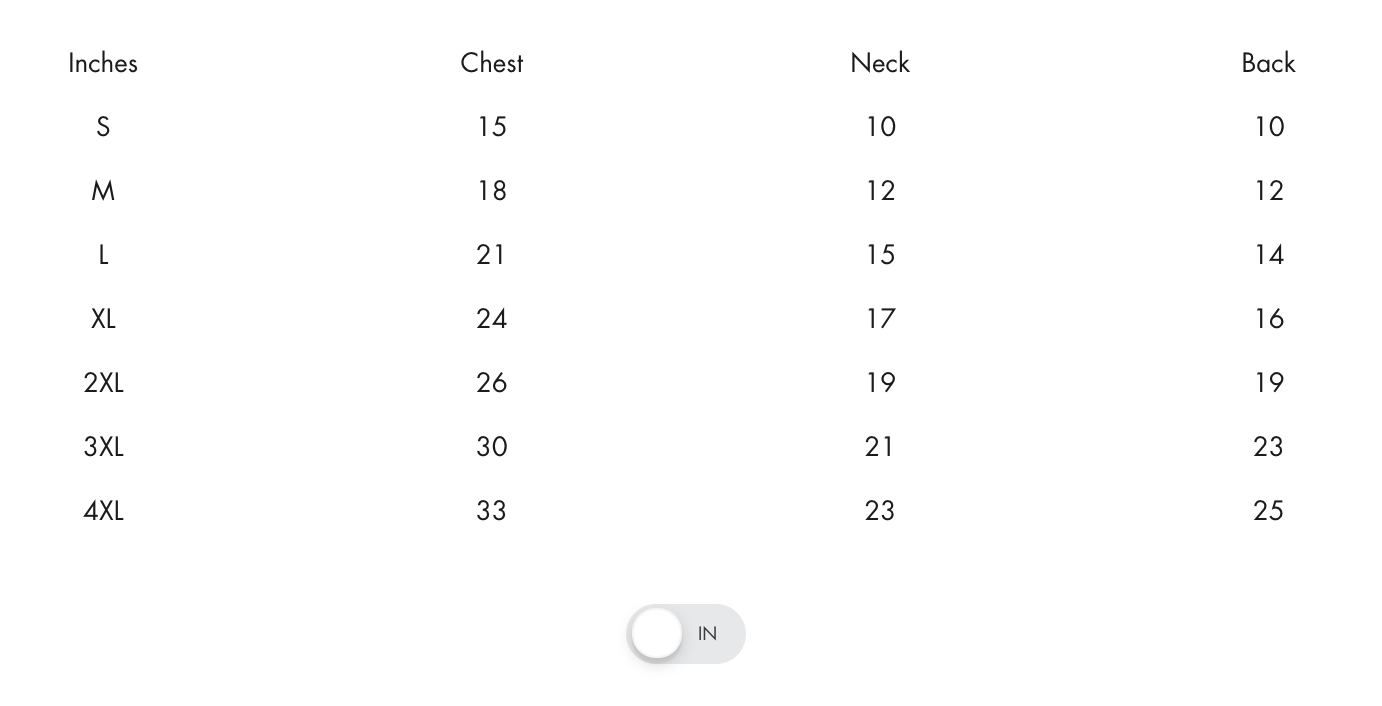Click chest value 15 for size S

(492, 127)
